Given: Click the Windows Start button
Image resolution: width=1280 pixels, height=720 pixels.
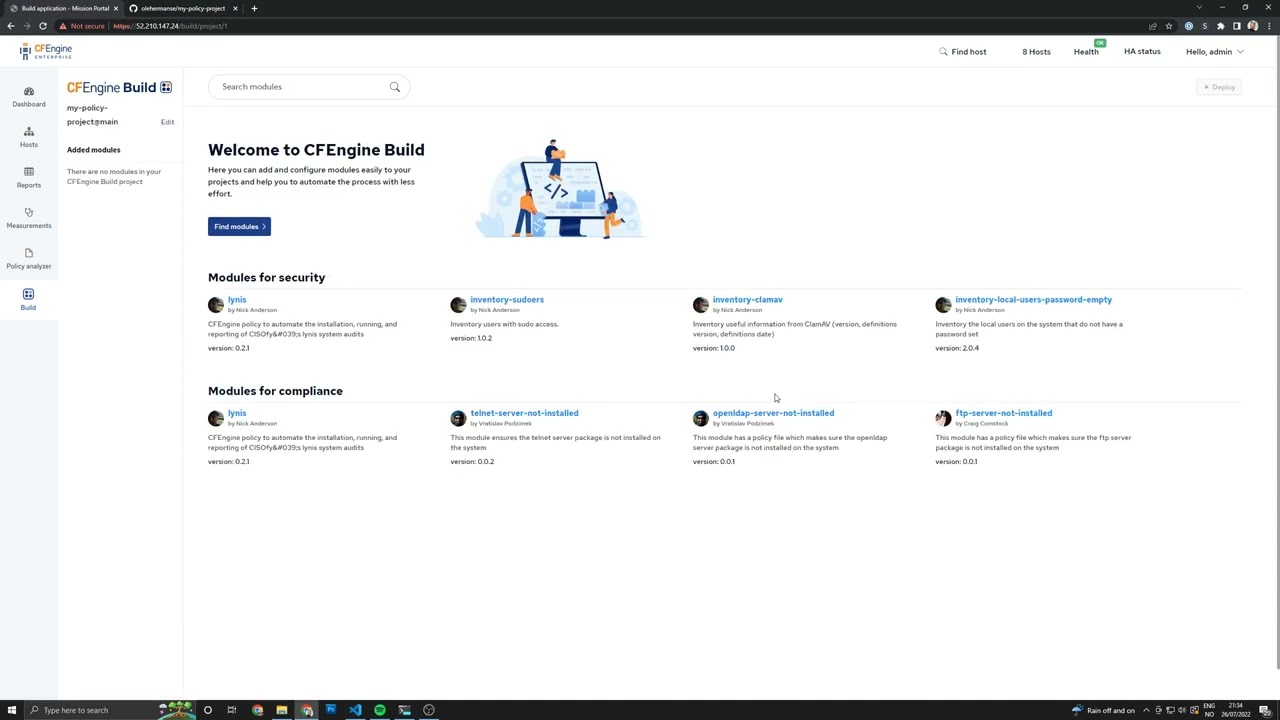Looking at the screenshot, I should pyautogui.click(x=12, y=710).
